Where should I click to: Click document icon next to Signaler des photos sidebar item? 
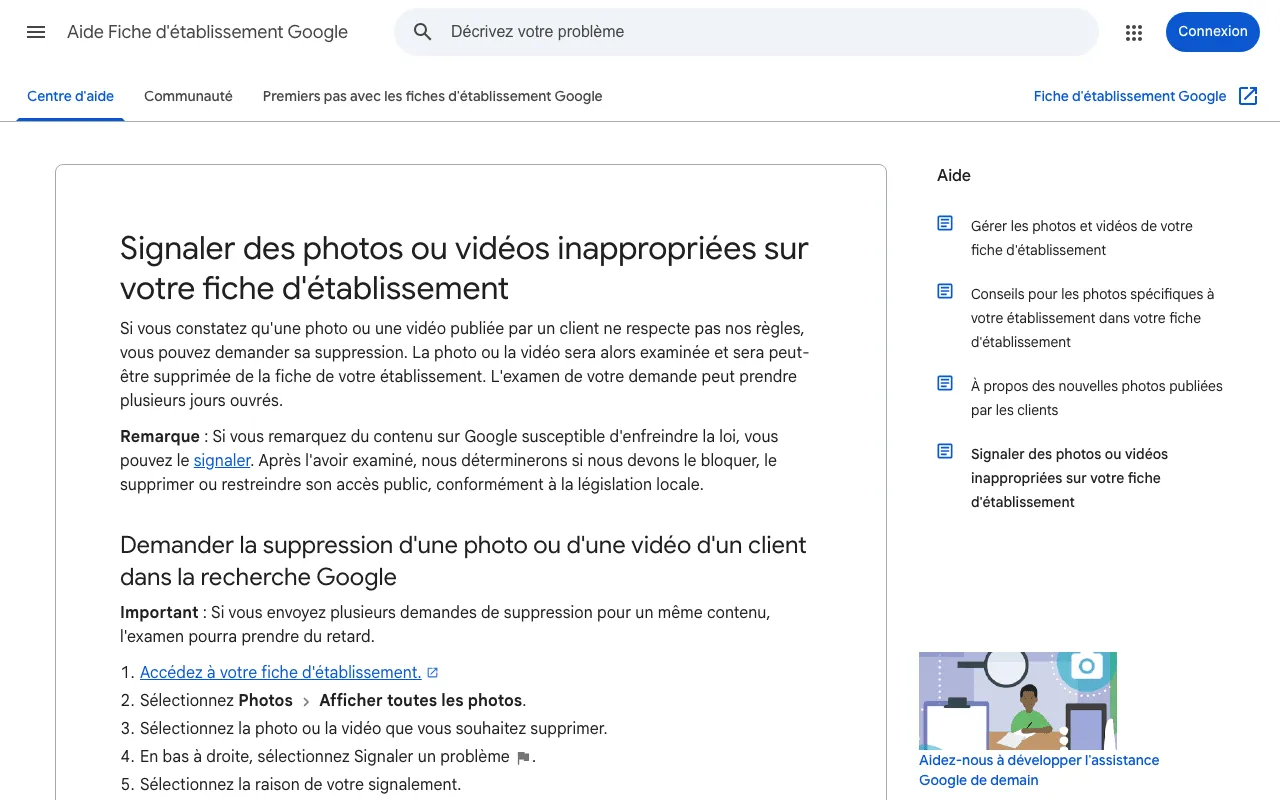(x=945, y=451)
